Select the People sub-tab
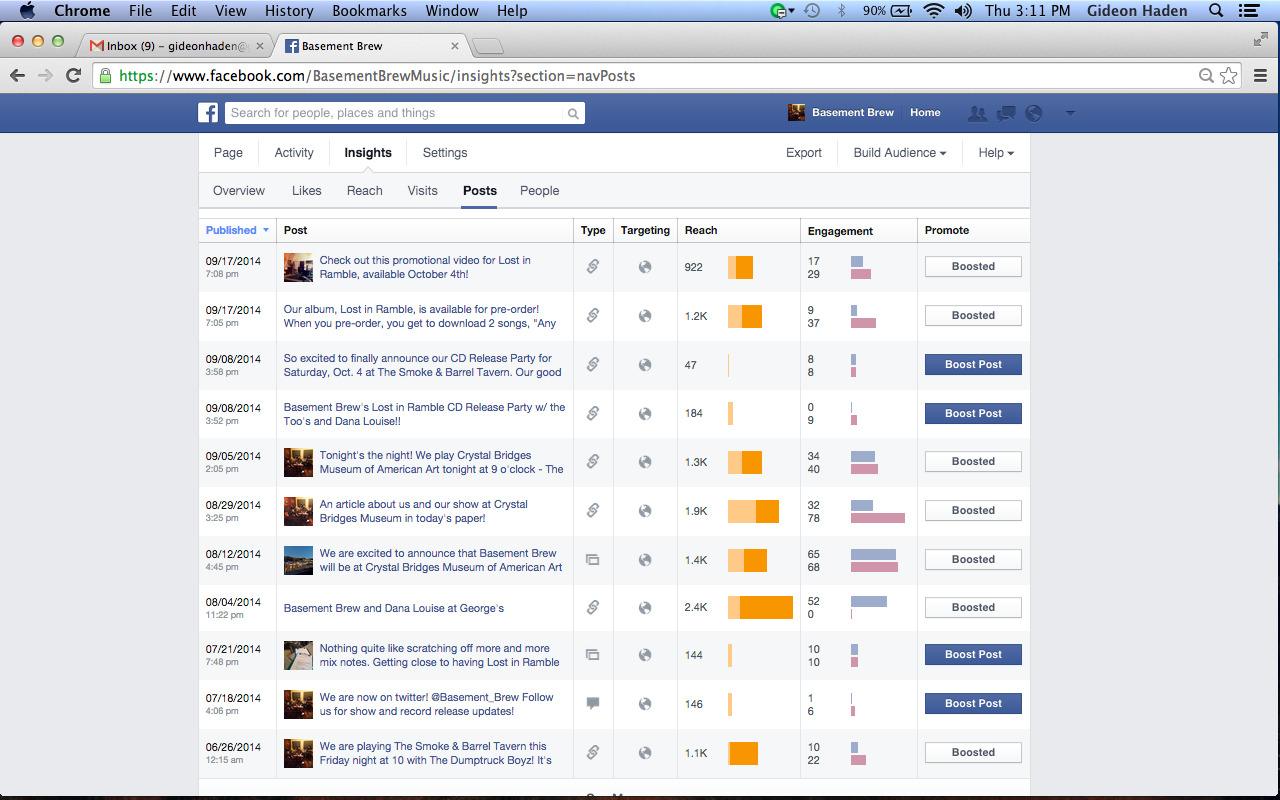The image size is (1280, 800). pos(540,191)
